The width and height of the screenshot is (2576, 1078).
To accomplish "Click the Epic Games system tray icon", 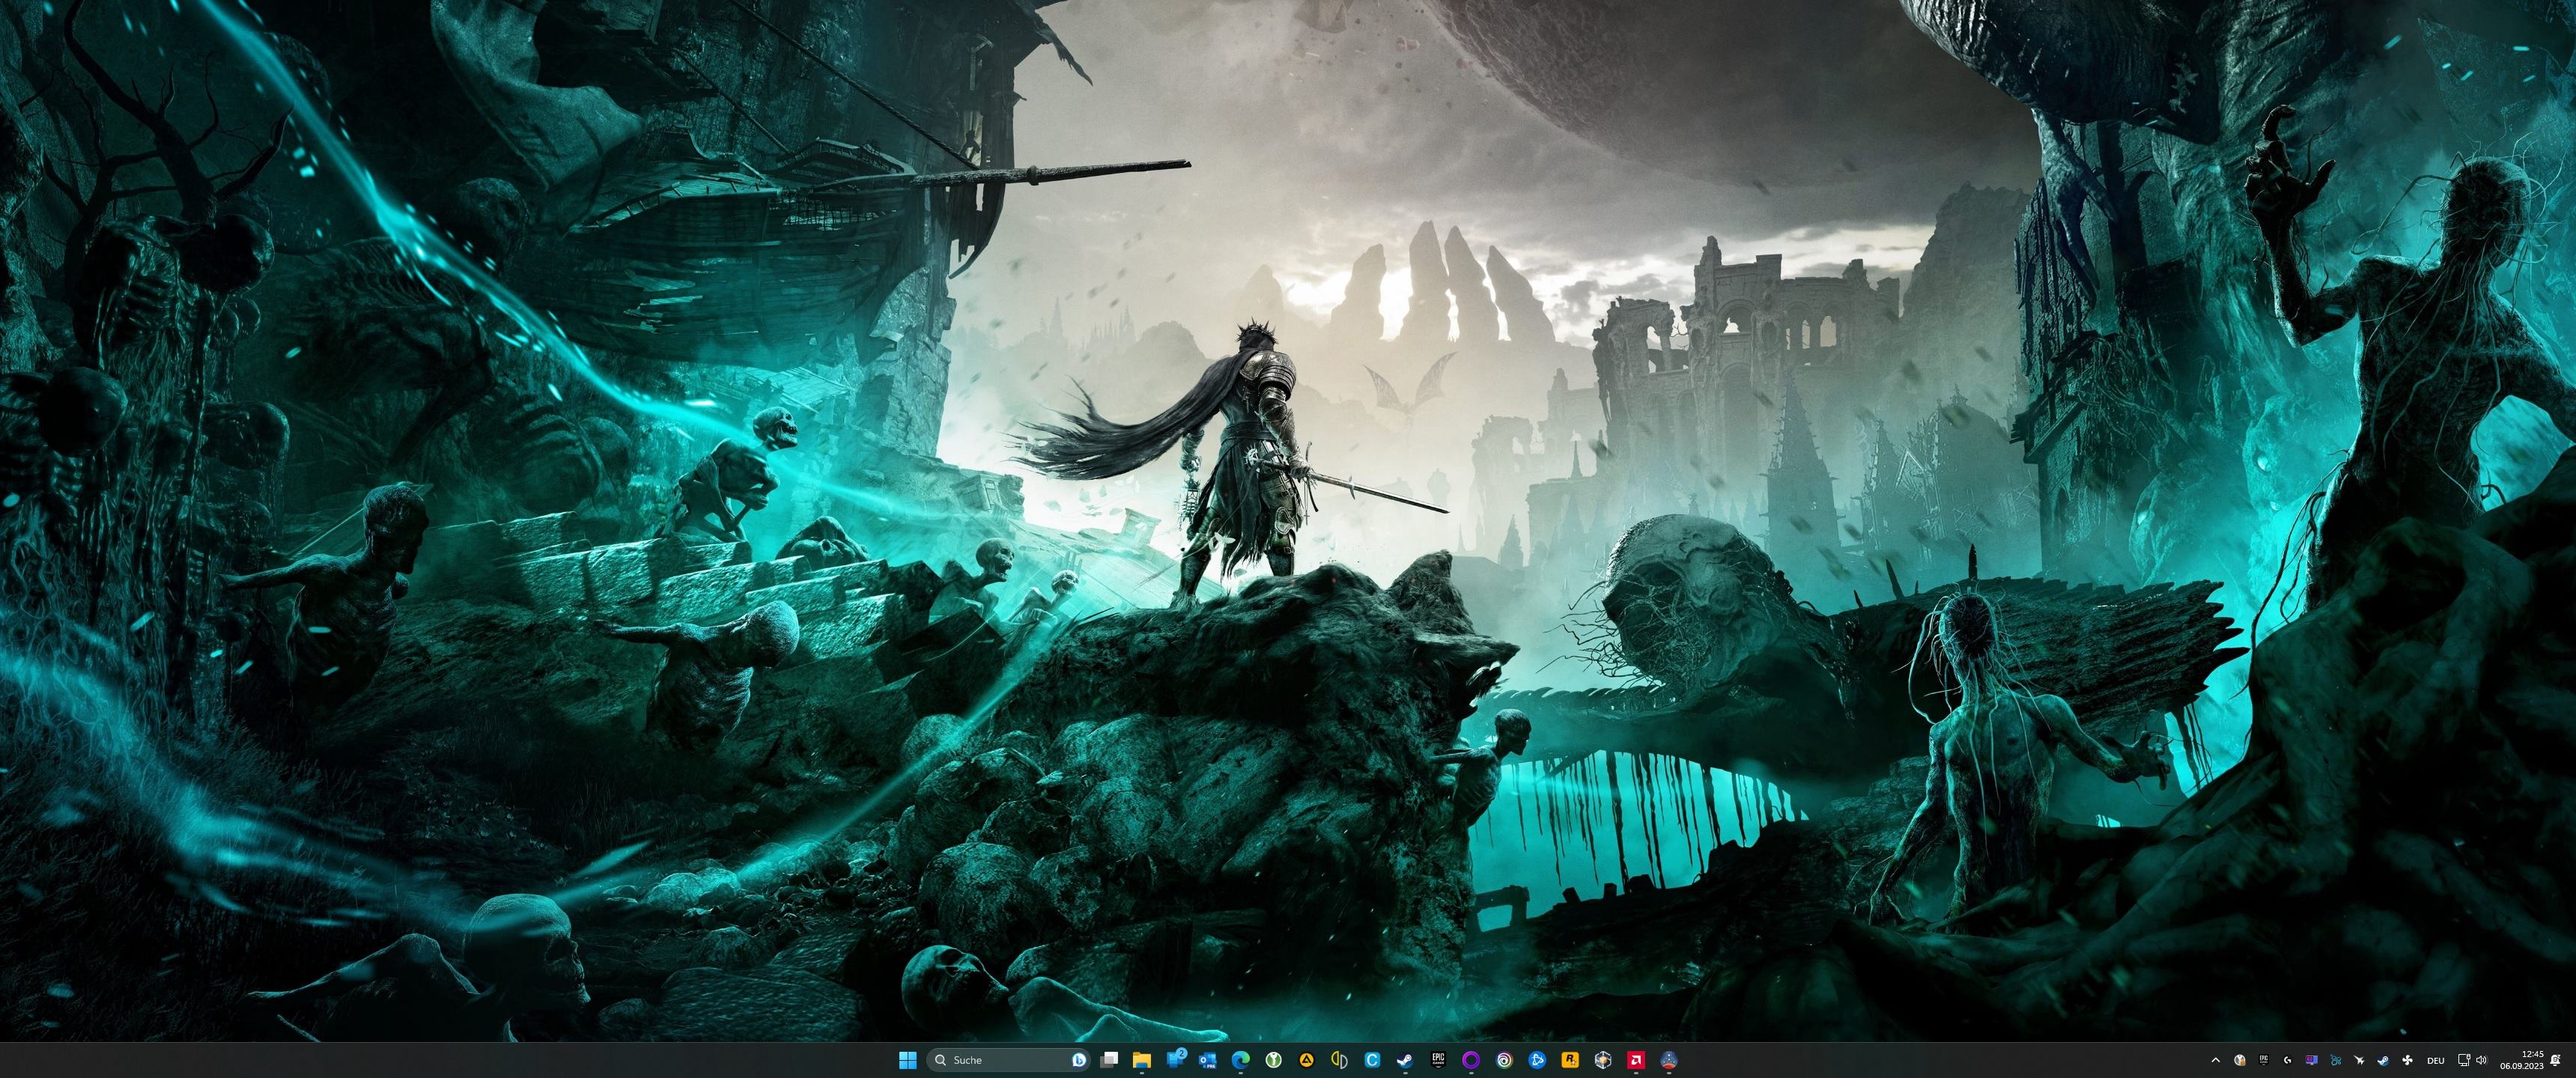I will click(2264, 1060).
